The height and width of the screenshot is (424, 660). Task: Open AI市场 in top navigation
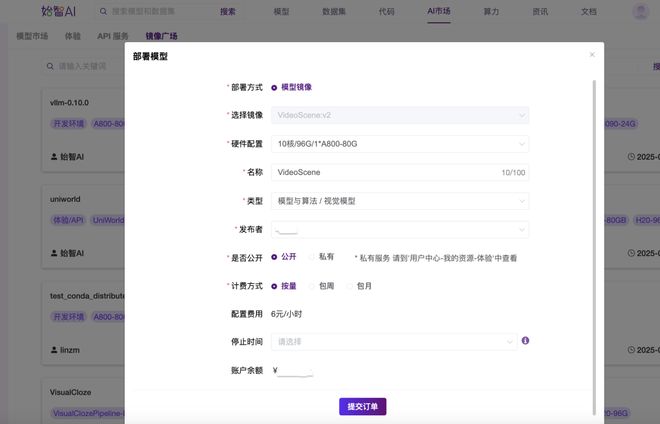coord(439,11)
